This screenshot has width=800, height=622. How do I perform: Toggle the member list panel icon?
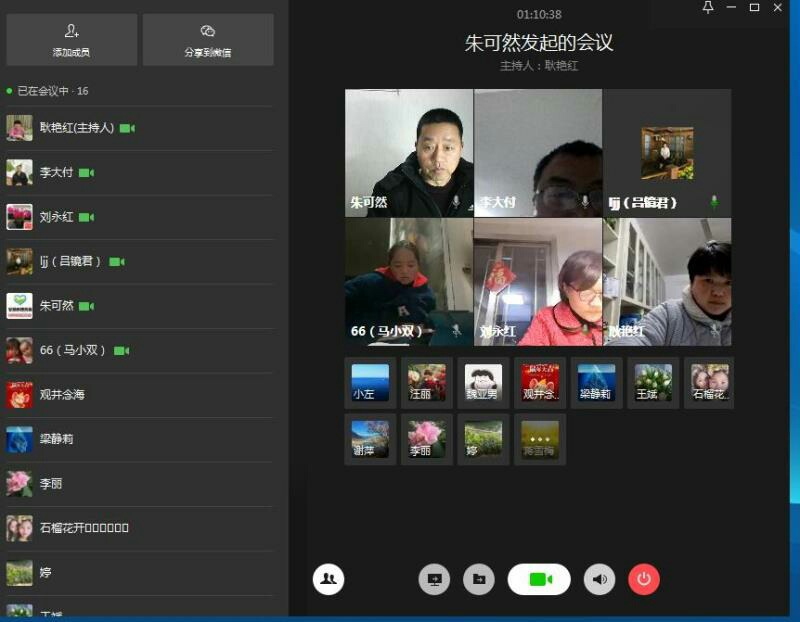[328, 579]
